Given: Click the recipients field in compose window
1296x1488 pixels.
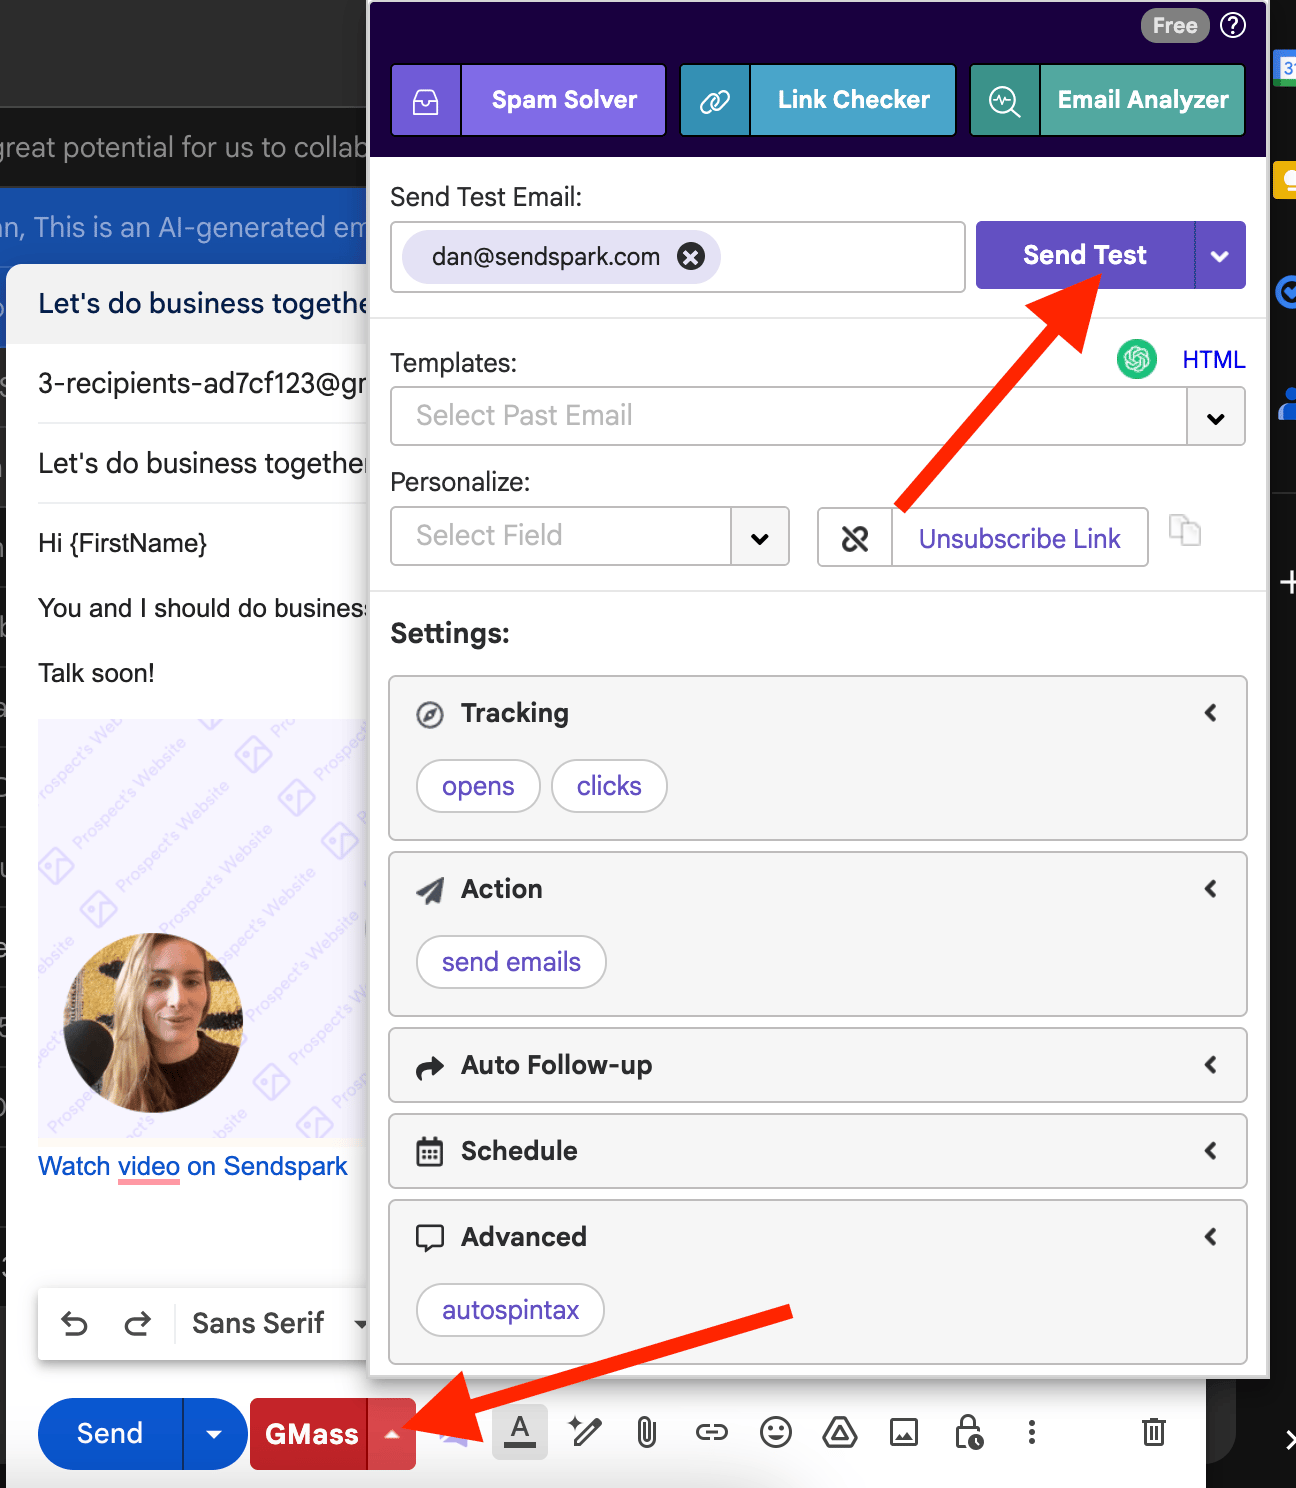Looking at the screenshot, I should 203,383.
